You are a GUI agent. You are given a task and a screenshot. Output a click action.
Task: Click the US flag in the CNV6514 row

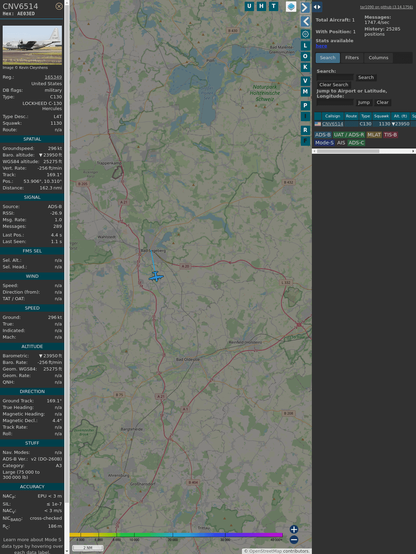pos(318,124)
